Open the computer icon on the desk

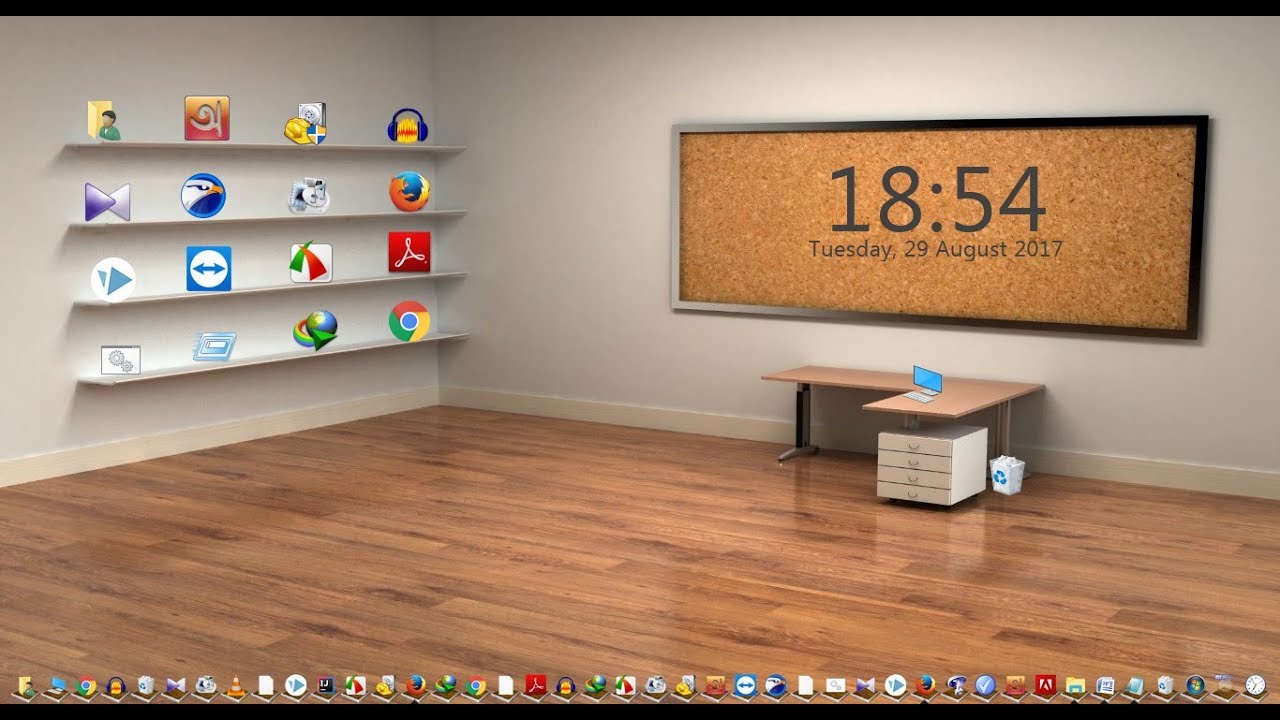925,383
